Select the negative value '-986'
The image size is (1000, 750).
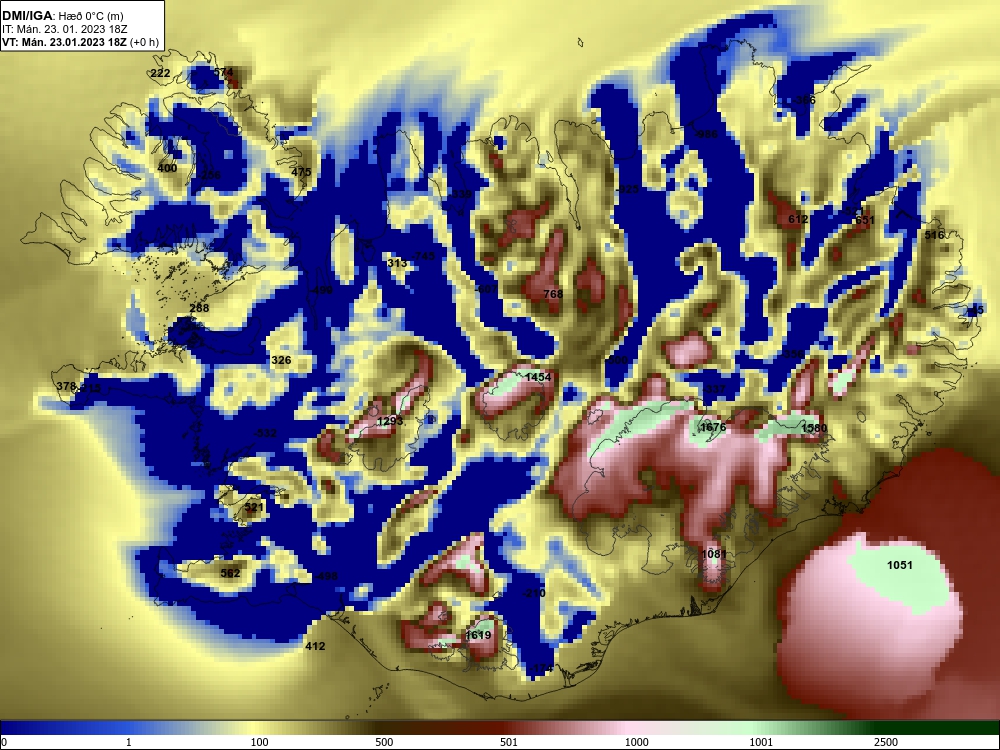[x=706, y=133]
